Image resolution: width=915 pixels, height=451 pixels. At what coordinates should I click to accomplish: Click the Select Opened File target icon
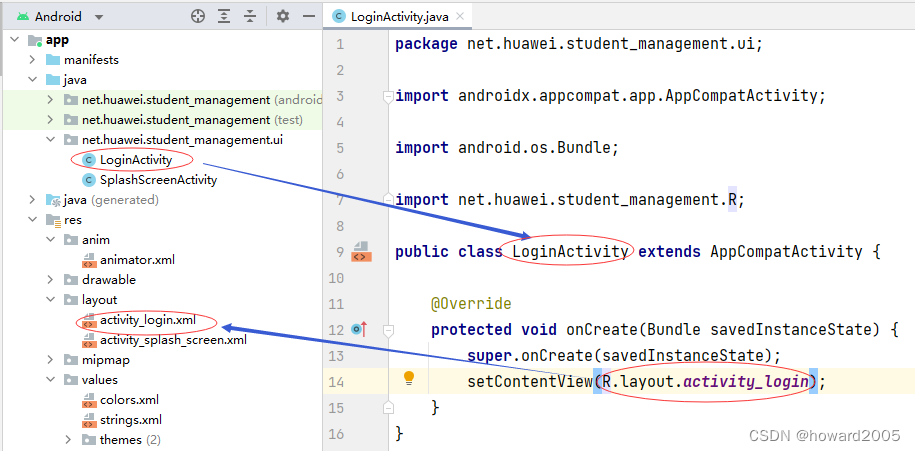tap(198, 16)
